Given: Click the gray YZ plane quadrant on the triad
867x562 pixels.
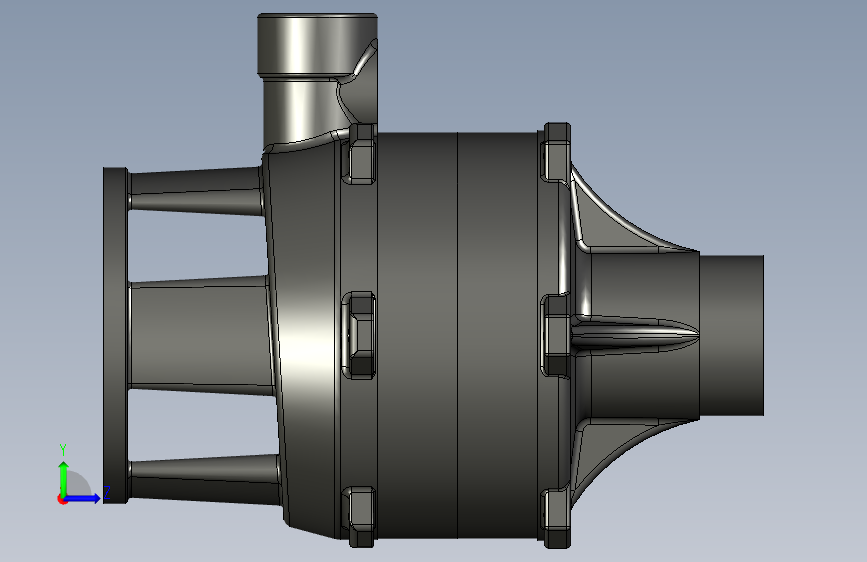Looking at the screenshot, I should 79,485.
